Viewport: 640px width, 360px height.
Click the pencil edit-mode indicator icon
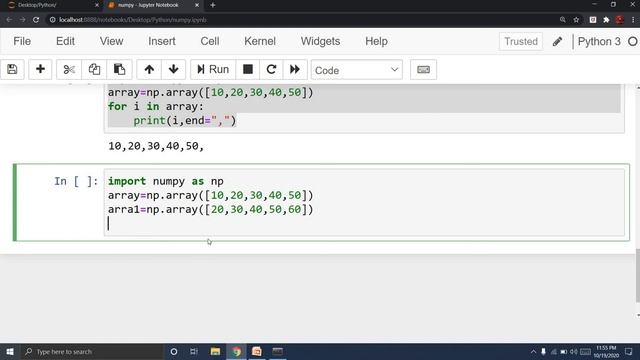557,41
